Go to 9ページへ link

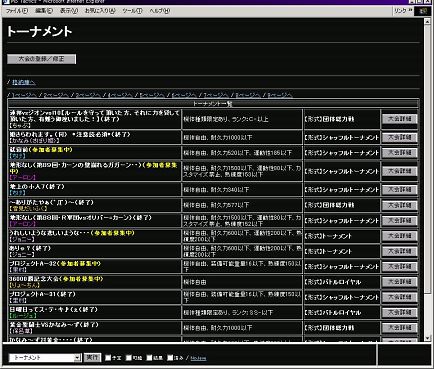point(280,95)
